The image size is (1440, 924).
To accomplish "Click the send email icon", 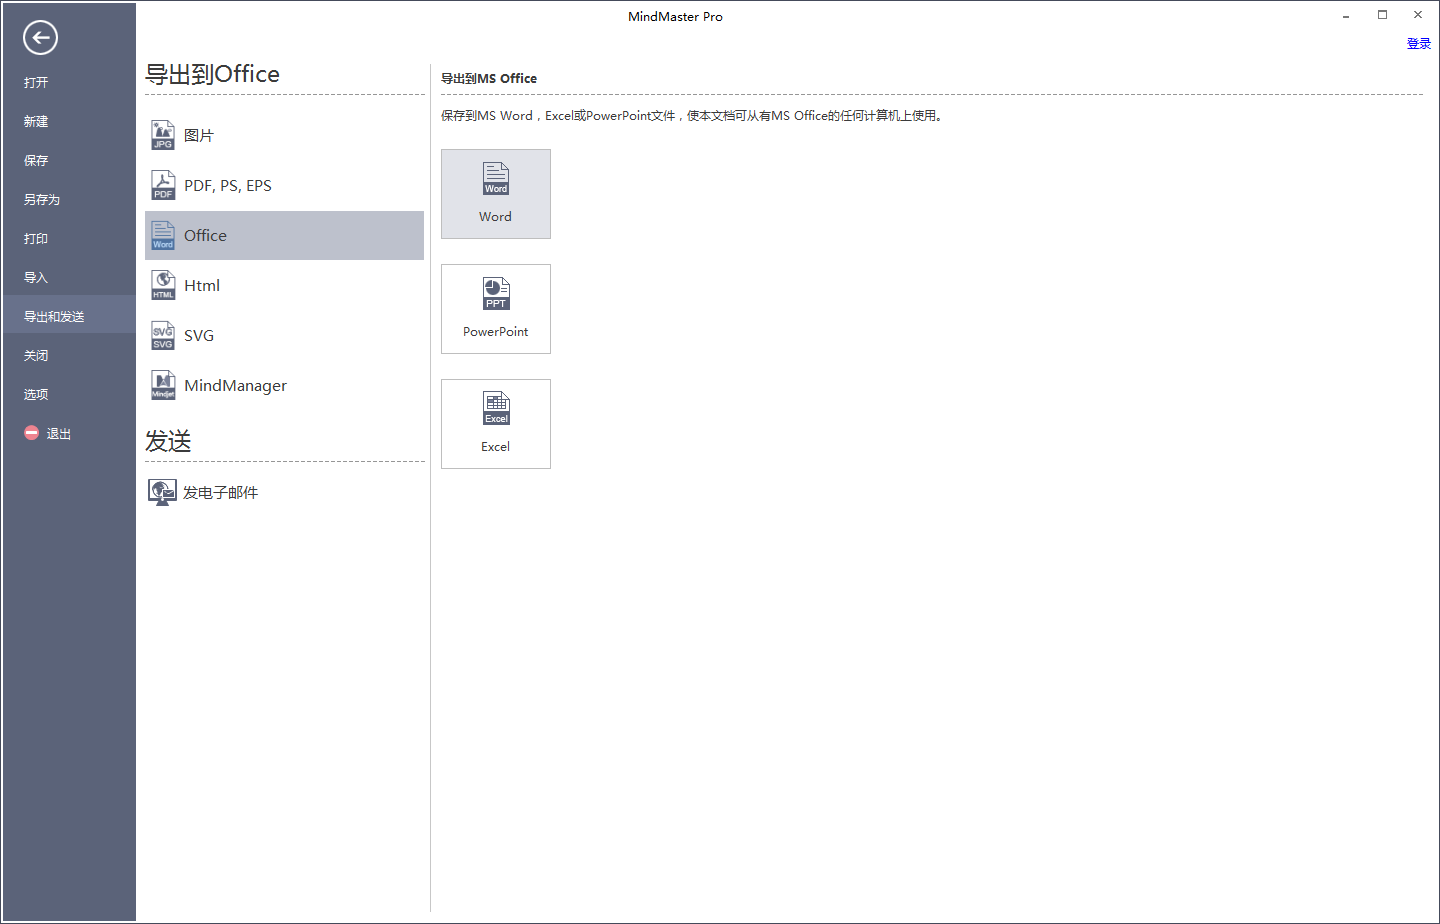I will (162, 492).
